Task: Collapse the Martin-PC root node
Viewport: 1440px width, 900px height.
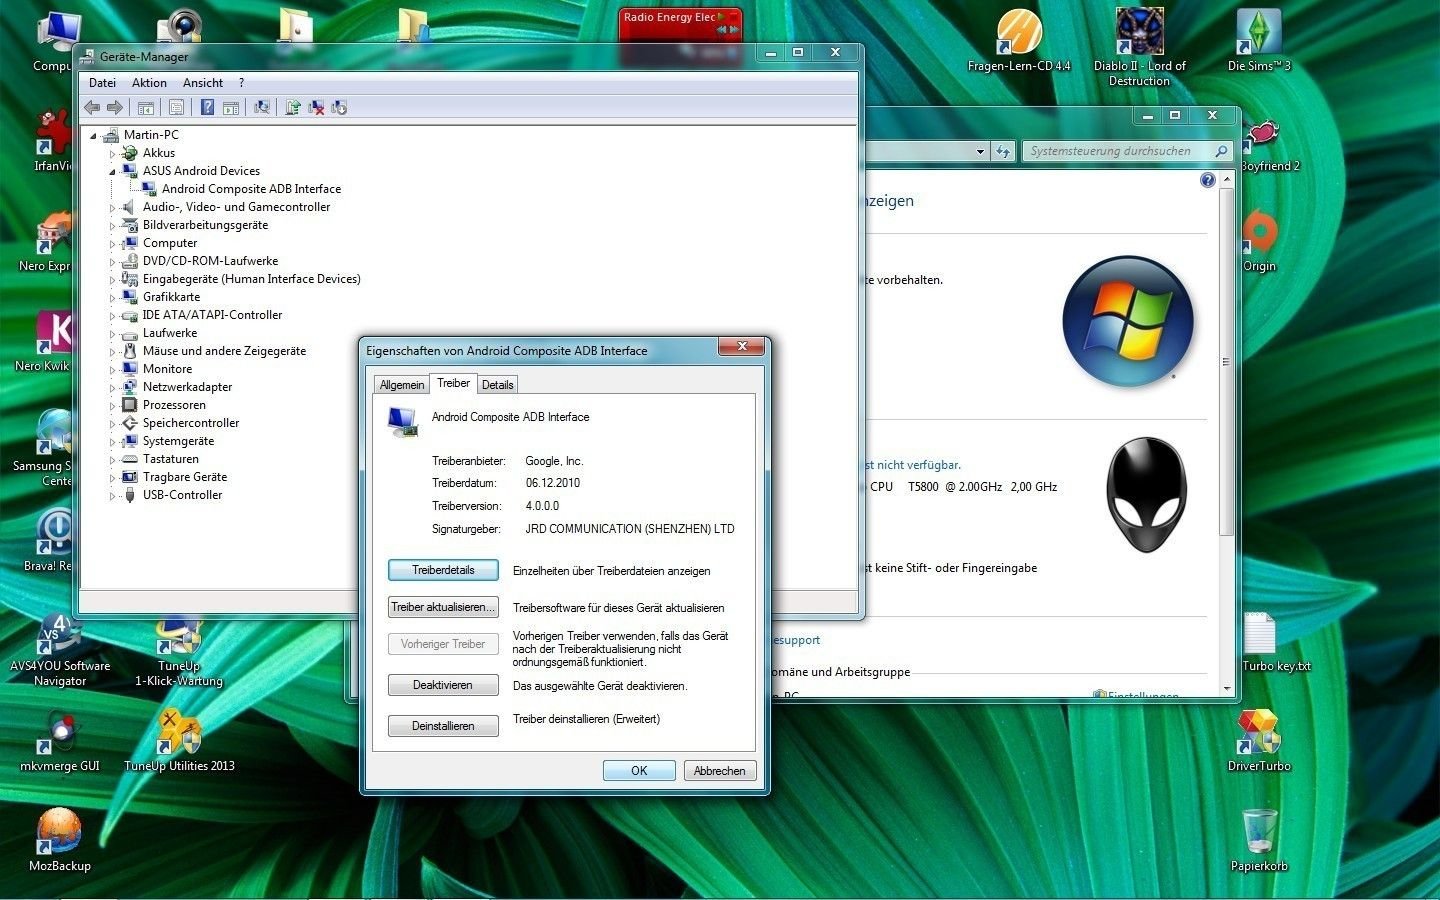Action: (x=94, y=136)
